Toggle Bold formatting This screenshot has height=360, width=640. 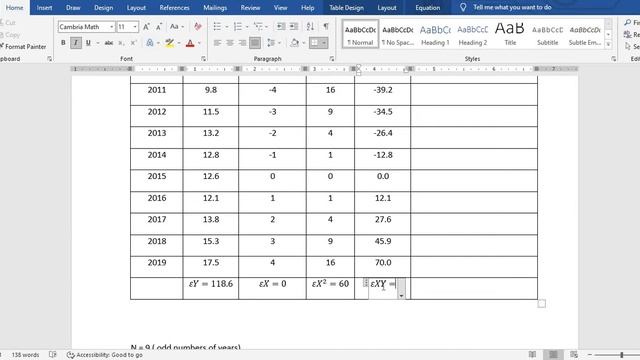click(x=63, y=43)
